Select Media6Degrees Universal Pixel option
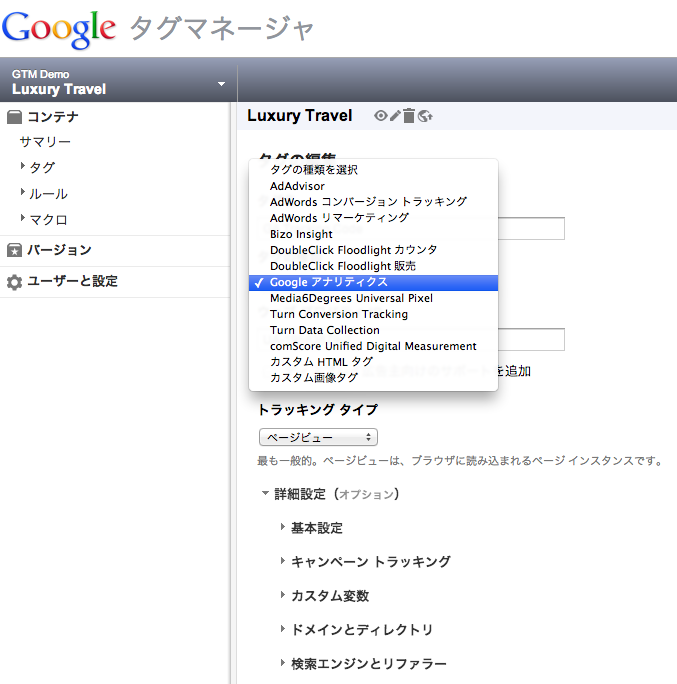Viewport: 677px width, 684px height. (x=373, y=298)
